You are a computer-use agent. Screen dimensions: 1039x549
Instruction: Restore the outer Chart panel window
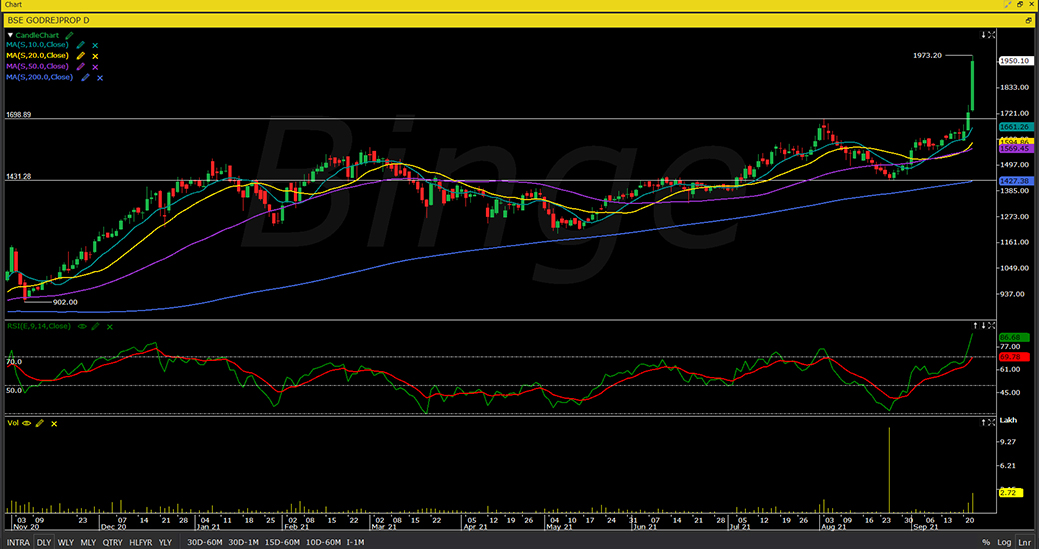pyautogui.click(x=1020, y=4)
